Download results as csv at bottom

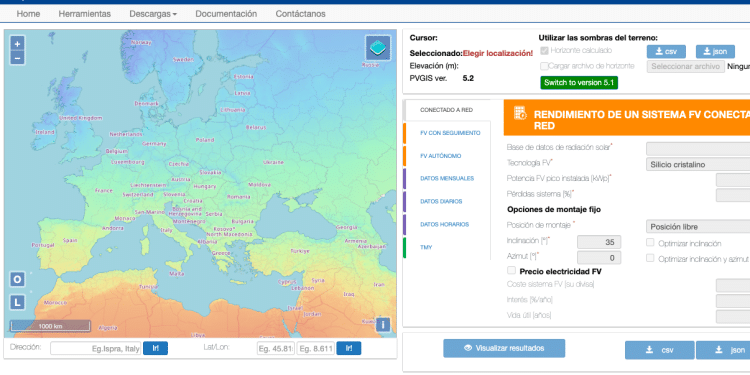tap(660, 350)
